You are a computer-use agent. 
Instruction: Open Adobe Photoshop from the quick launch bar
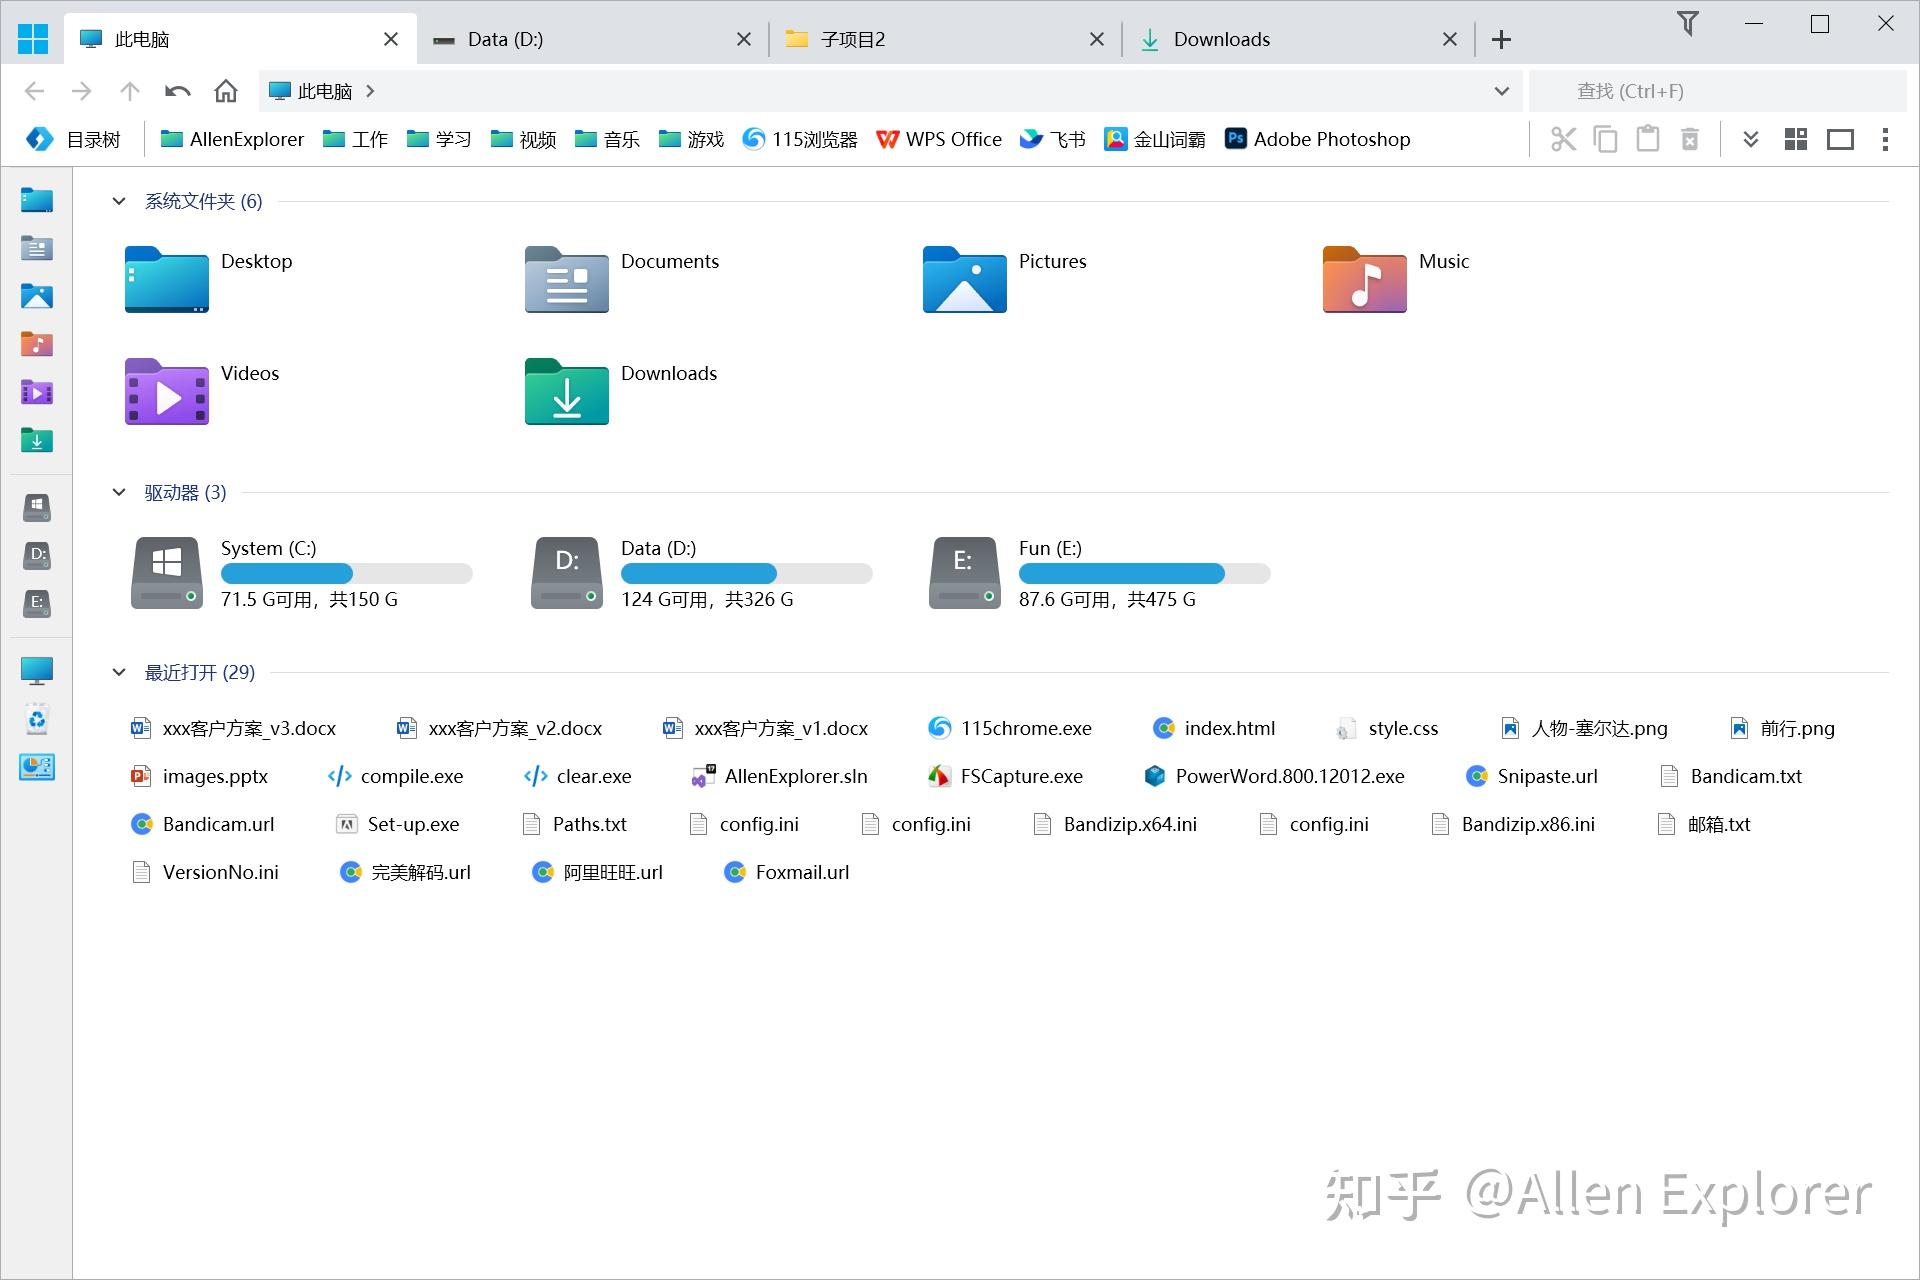pyautogui.click(x=1316, y=139)
